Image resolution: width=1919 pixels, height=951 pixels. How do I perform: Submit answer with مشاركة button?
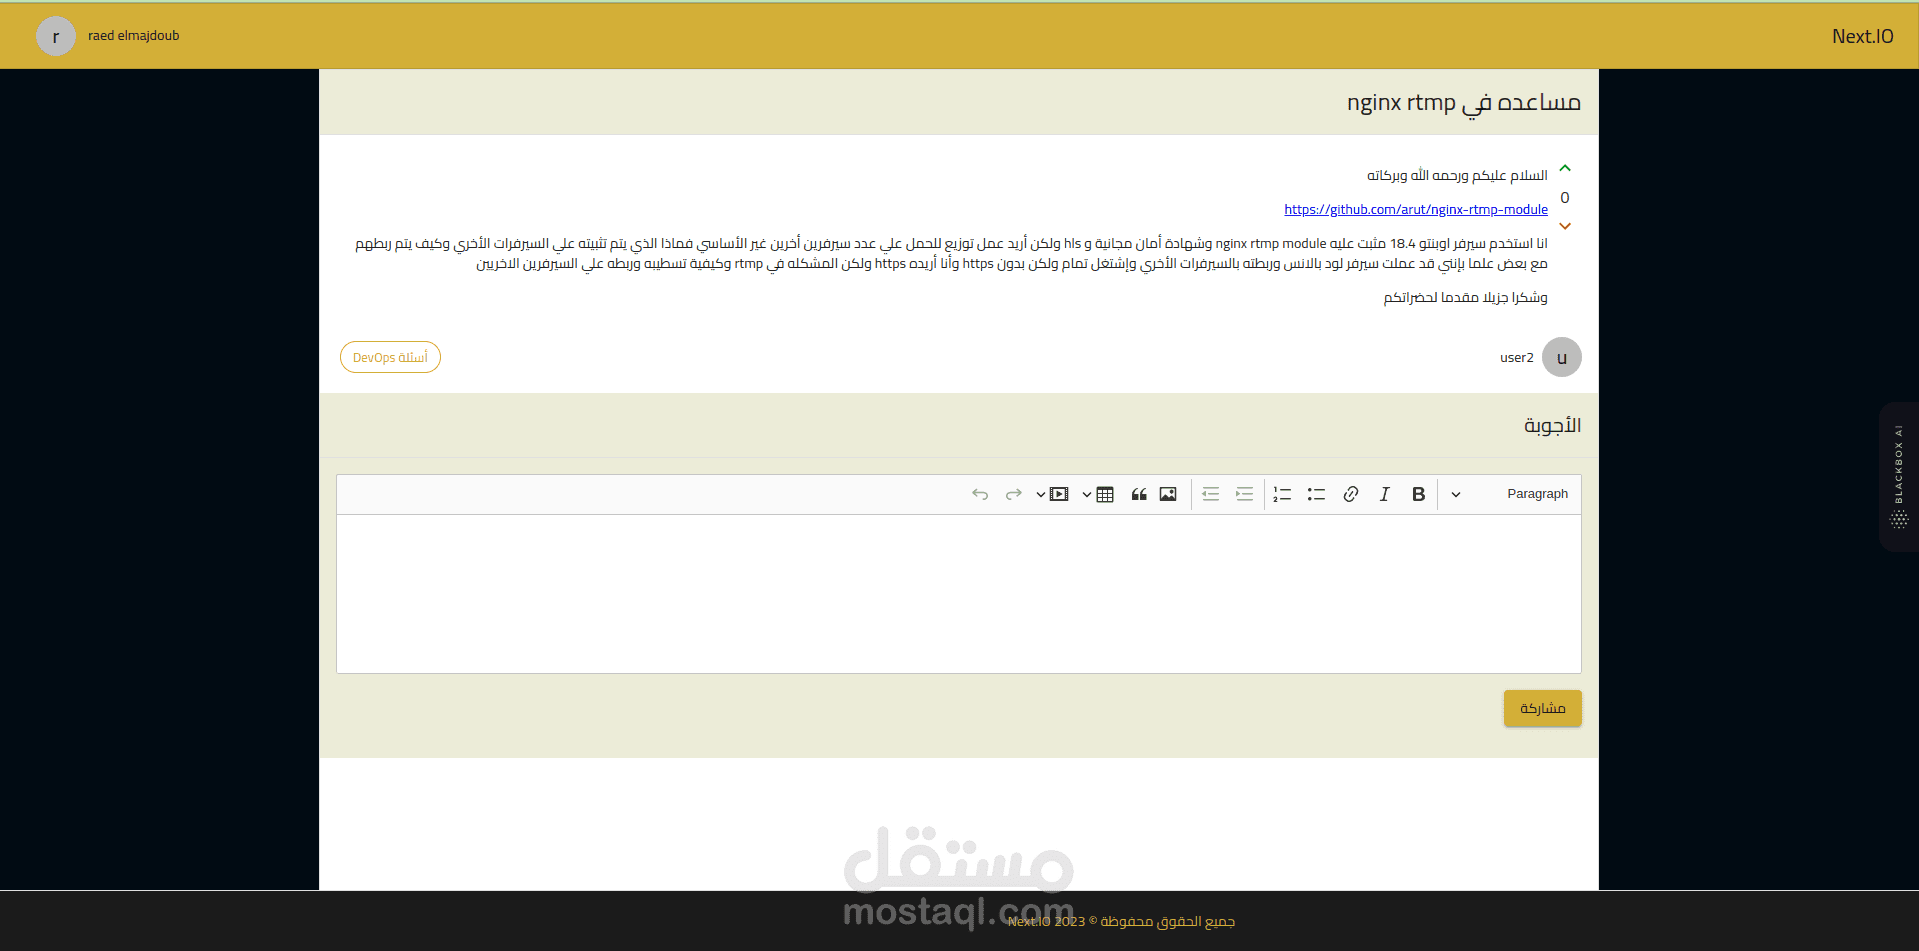[x=1543, y=708]
